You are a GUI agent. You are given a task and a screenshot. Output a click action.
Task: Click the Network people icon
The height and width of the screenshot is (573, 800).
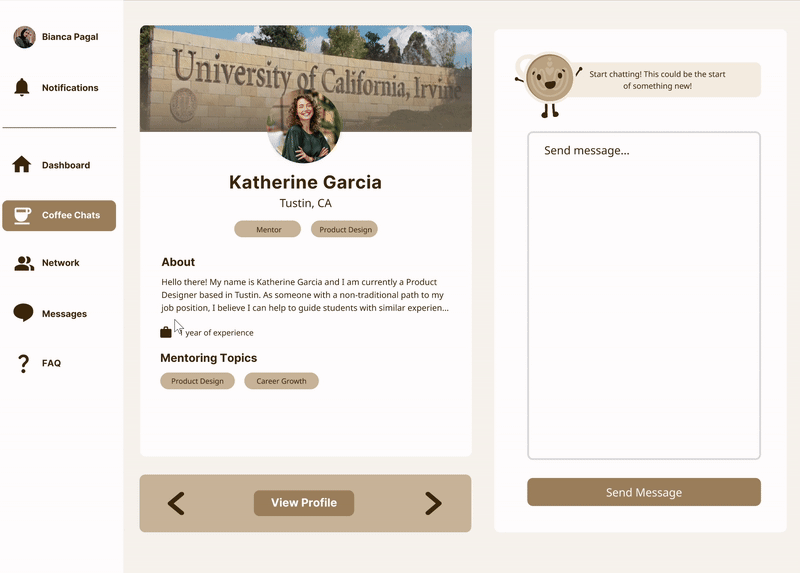pos(23,263)
